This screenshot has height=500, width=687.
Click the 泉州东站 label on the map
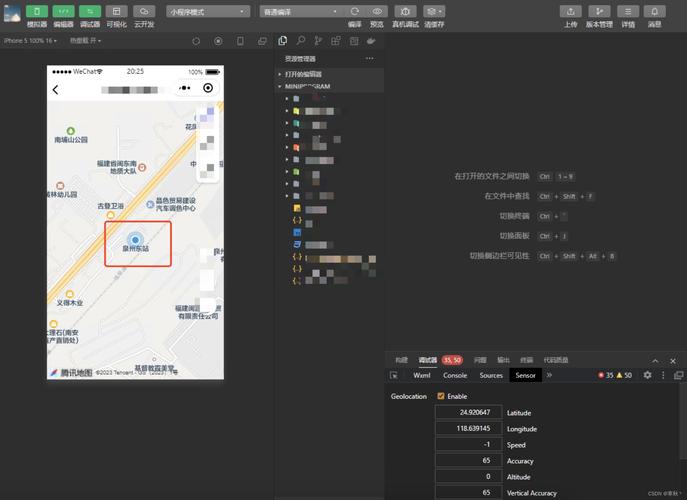pyautogui.click(x=135, y=248)
